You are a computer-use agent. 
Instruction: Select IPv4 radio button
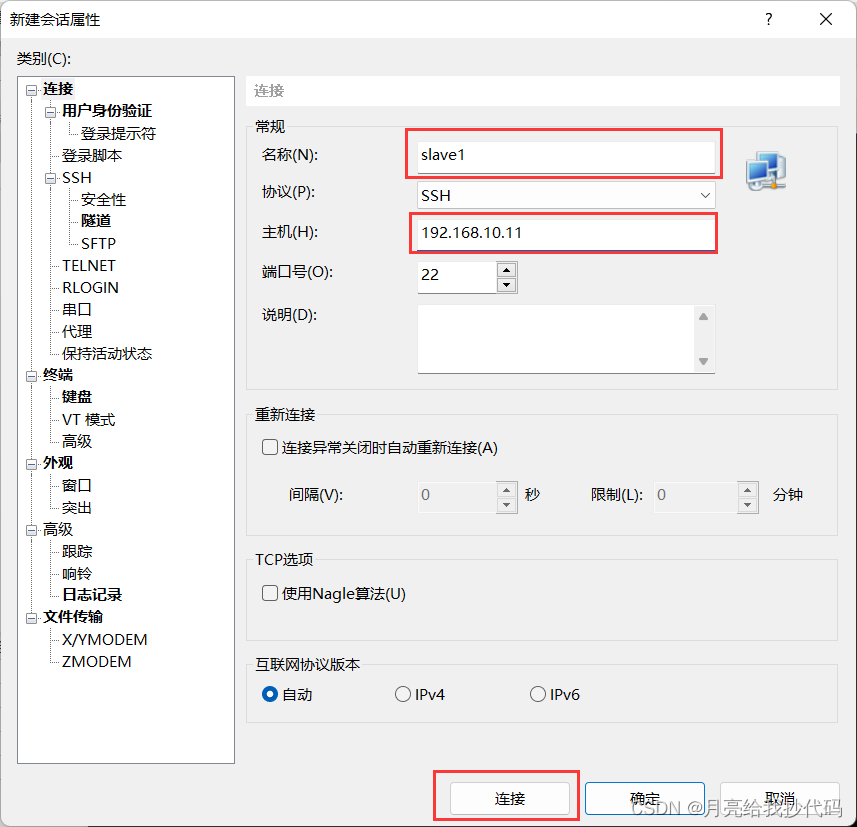coord(403,694)
